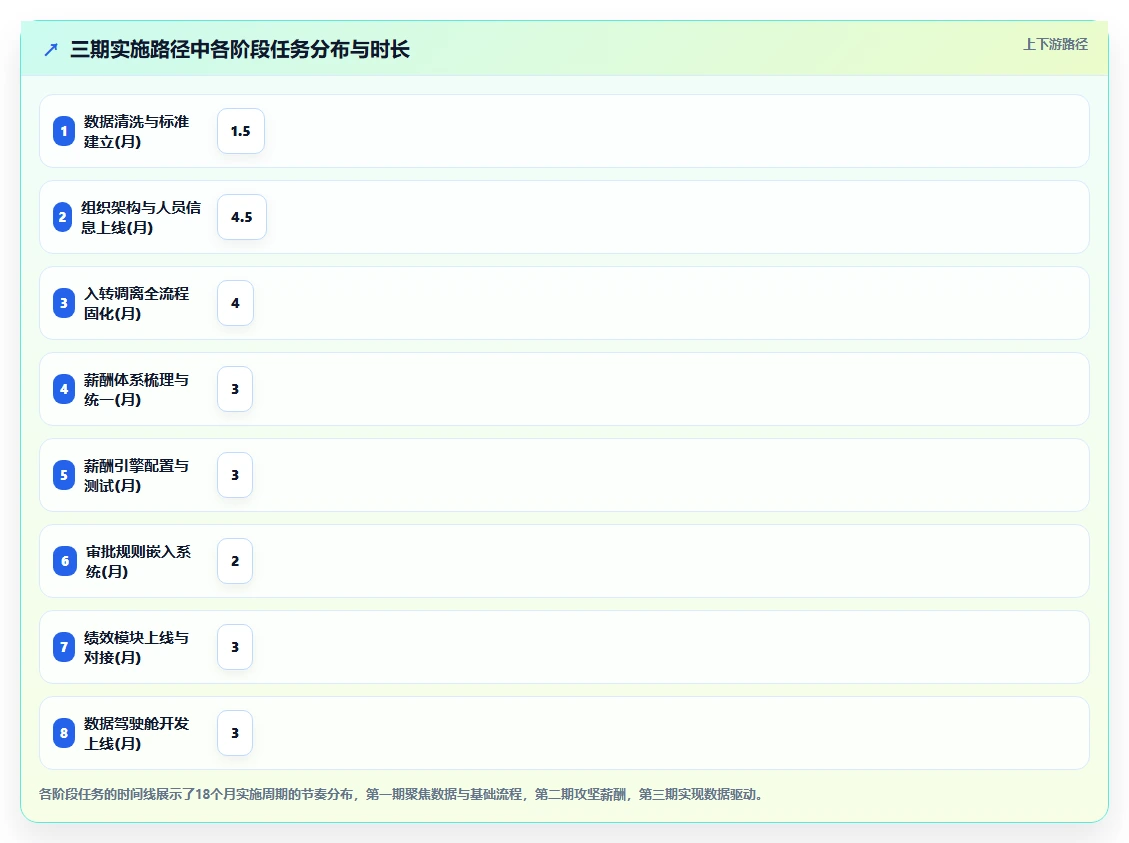1129x843 pixels.
Task: Click the 1.5 duration value chip
Action: click(240, 131)
